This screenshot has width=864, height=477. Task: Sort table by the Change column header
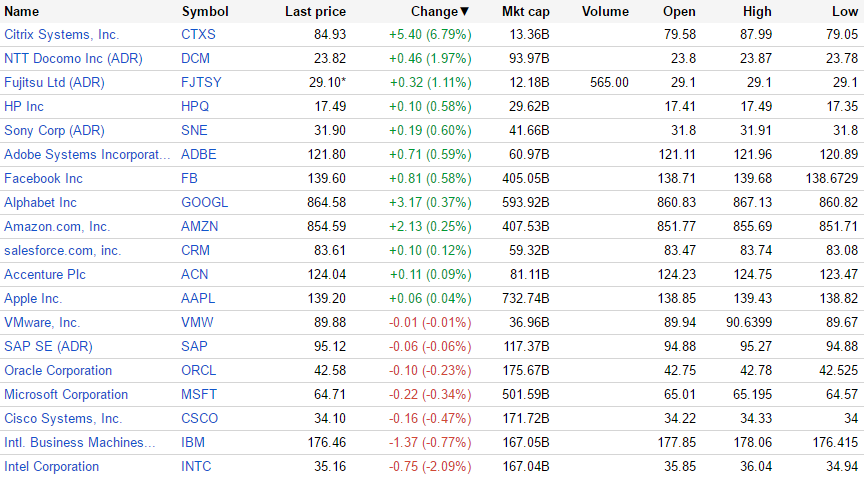[438, 12]
